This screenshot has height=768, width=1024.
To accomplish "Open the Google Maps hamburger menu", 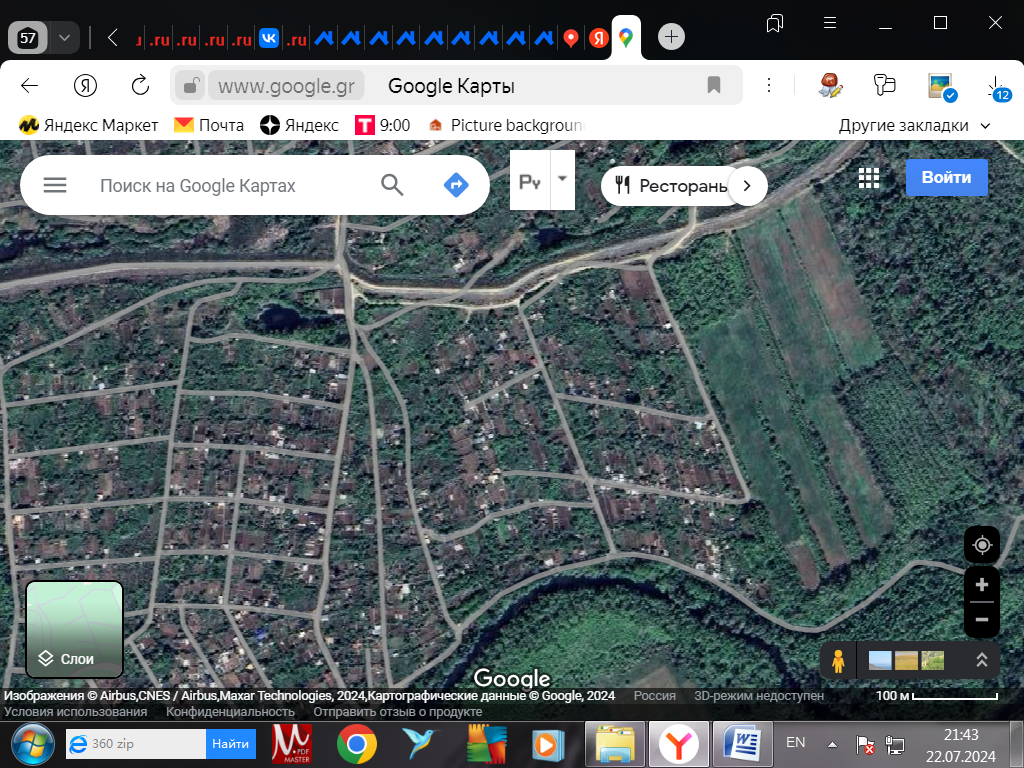I will (x=55, y=185).
